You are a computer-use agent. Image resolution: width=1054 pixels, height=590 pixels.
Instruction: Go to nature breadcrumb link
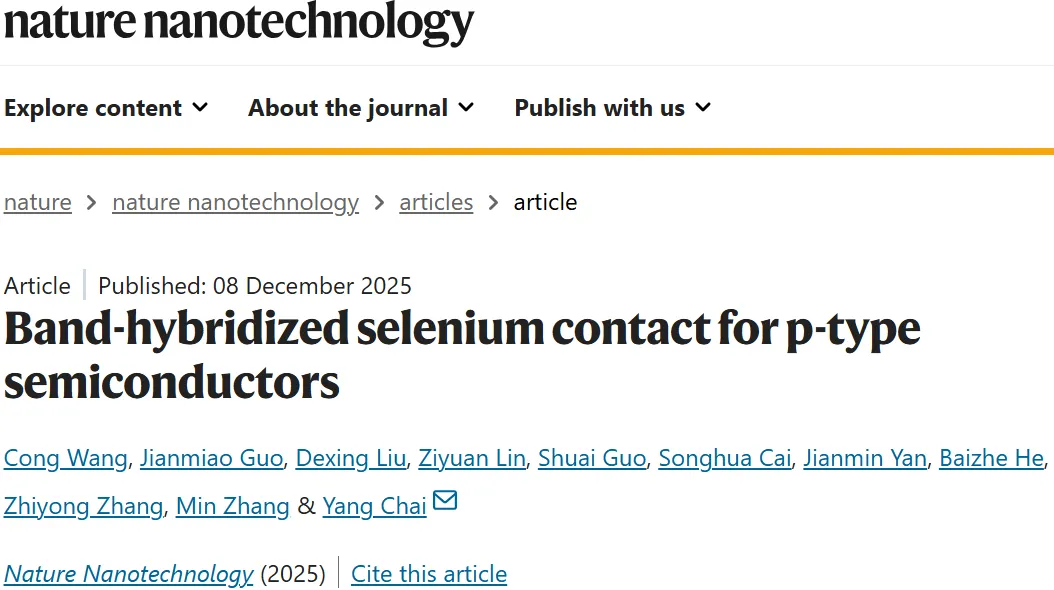click(x=38, y=202)
